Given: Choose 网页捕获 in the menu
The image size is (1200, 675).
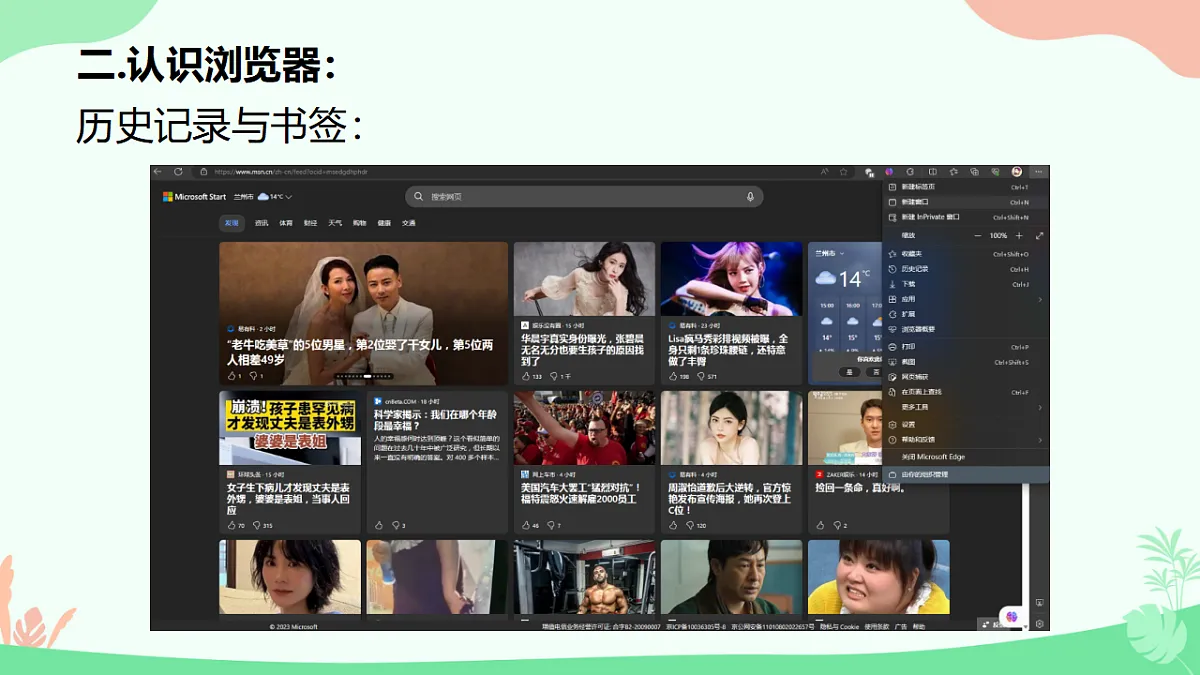Looking at the screenshot, I should coord(966,377).
